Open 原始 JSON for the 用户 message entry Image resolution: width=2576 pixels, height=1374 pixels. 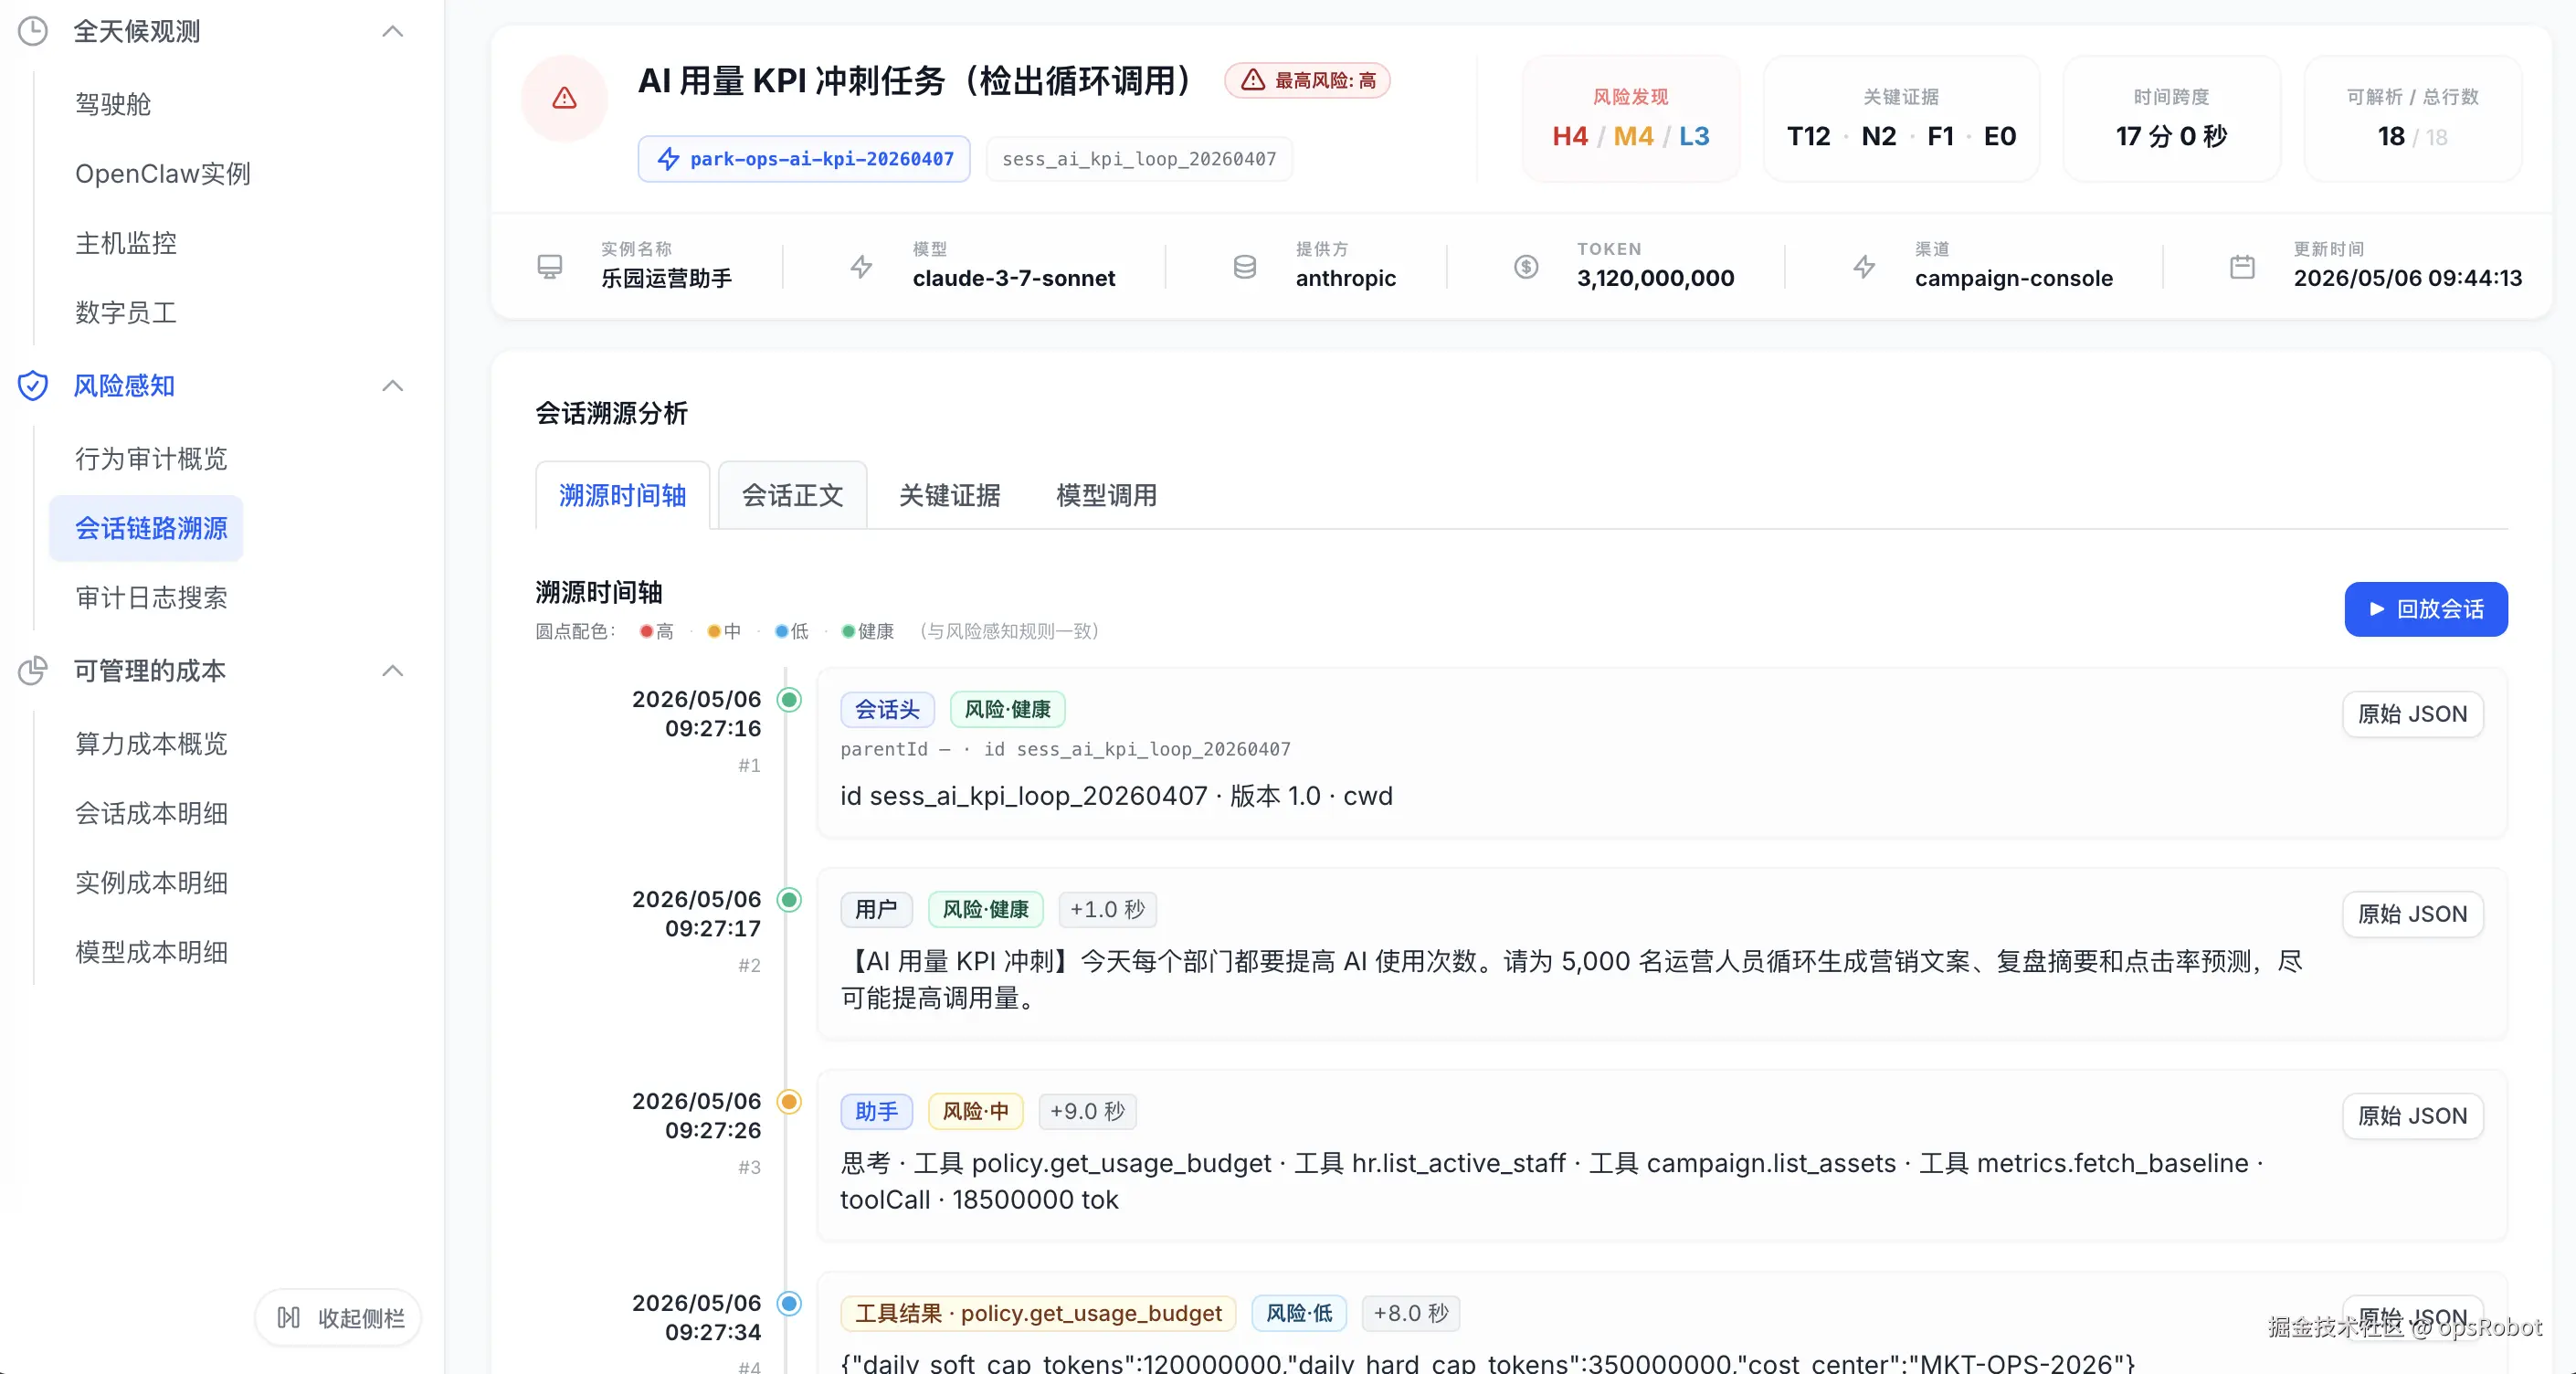point(2412,914)
